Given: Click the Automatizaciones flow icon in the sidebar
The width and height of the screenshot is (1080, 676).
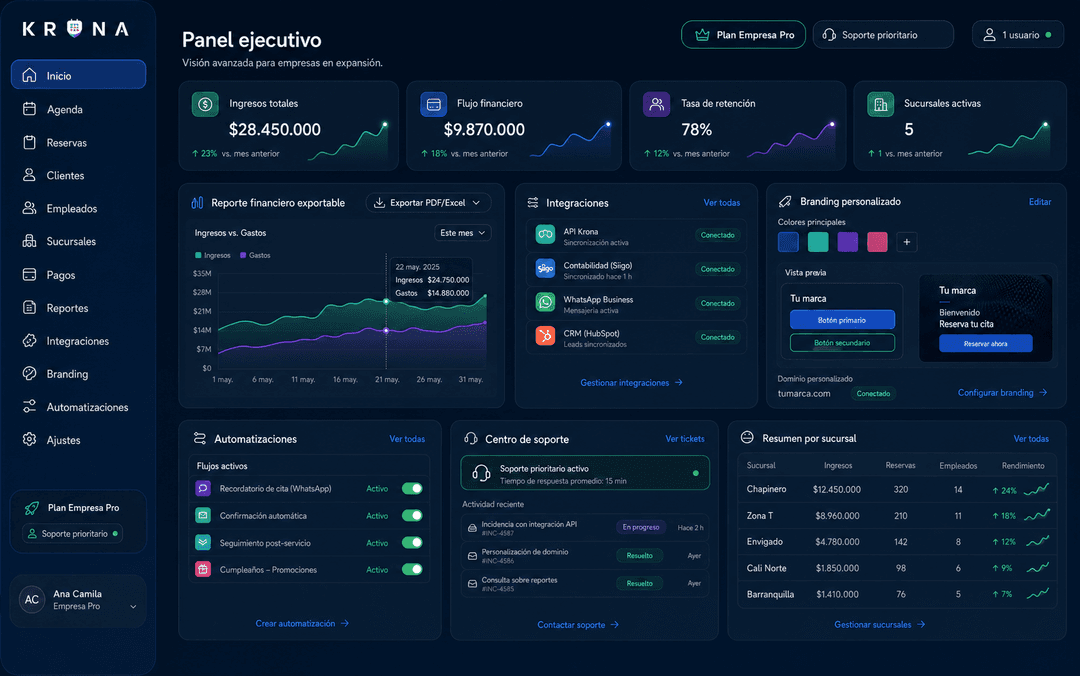Looking at the screenshot, I should tap(29, 407).
